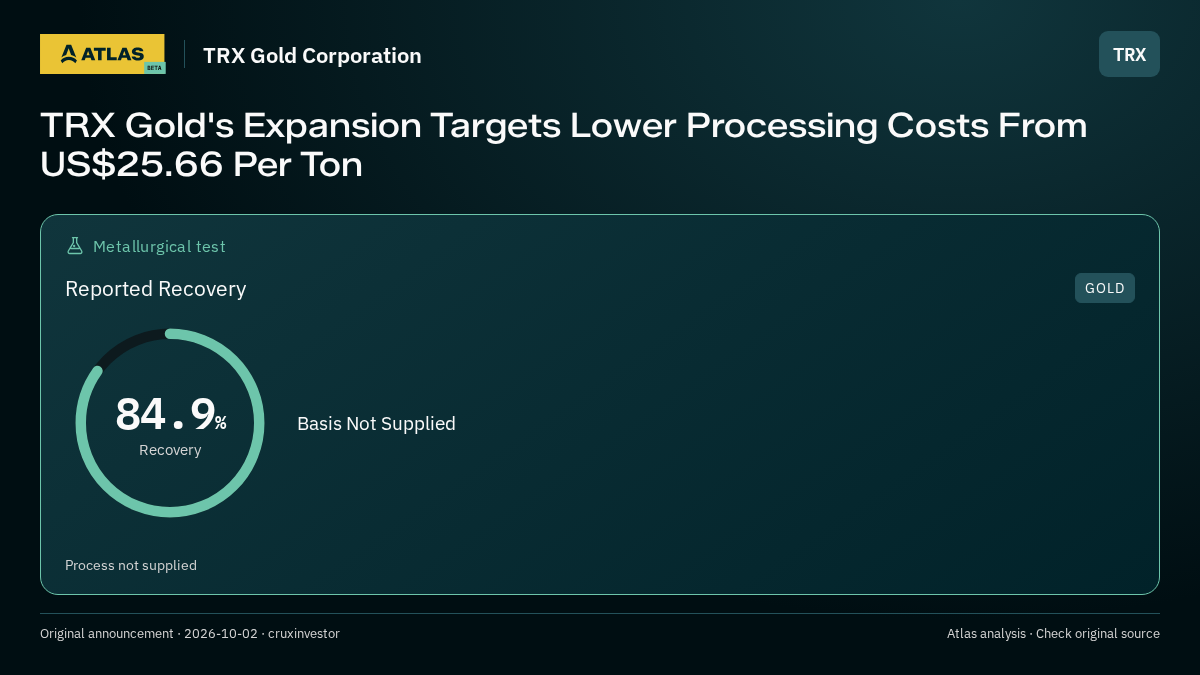
Task: Click the Atlas beta logo
Action: click(x=102, y=54)
